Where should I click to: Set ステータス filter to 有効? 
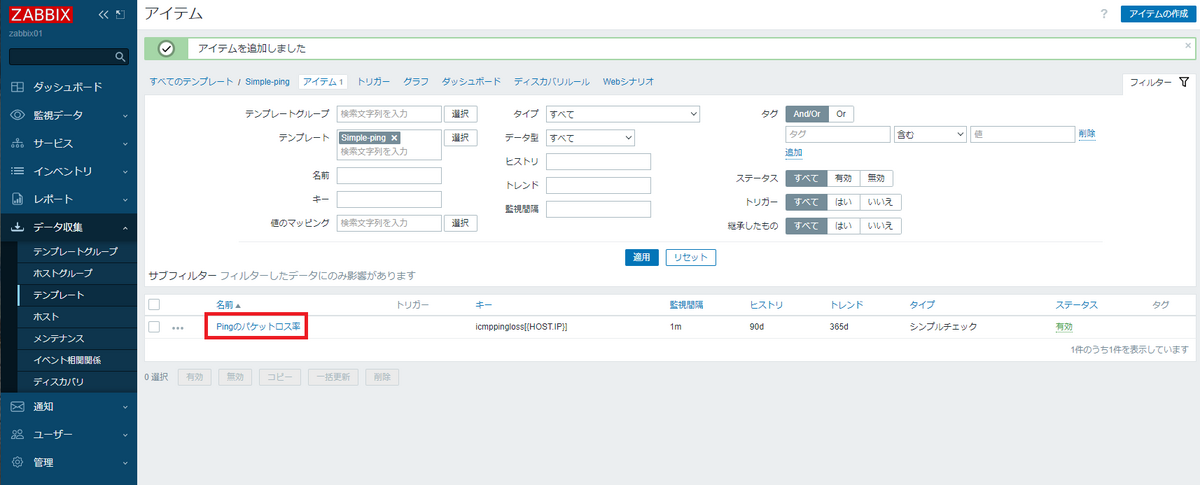[843, 178]
